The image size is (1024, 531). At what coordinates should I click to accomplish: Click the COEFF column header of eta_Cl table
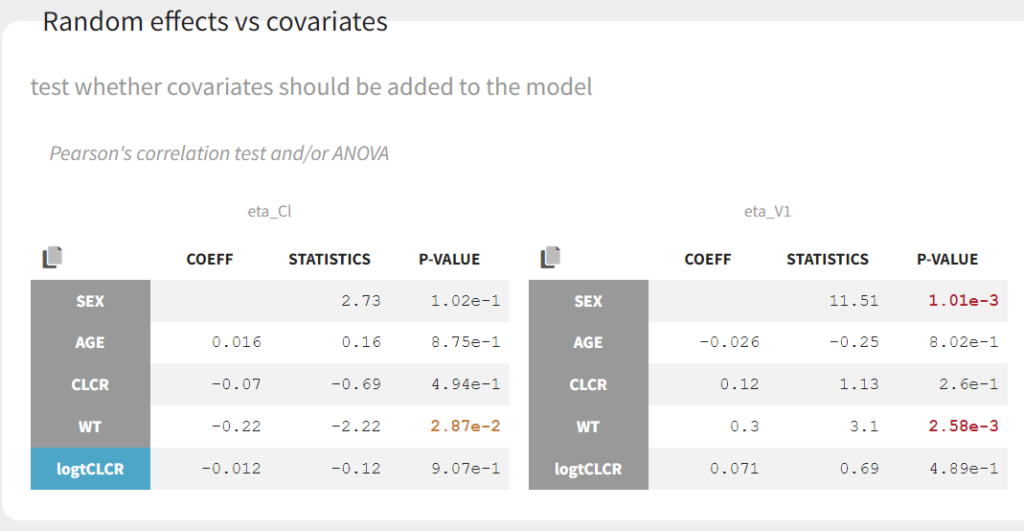point(210,259)
